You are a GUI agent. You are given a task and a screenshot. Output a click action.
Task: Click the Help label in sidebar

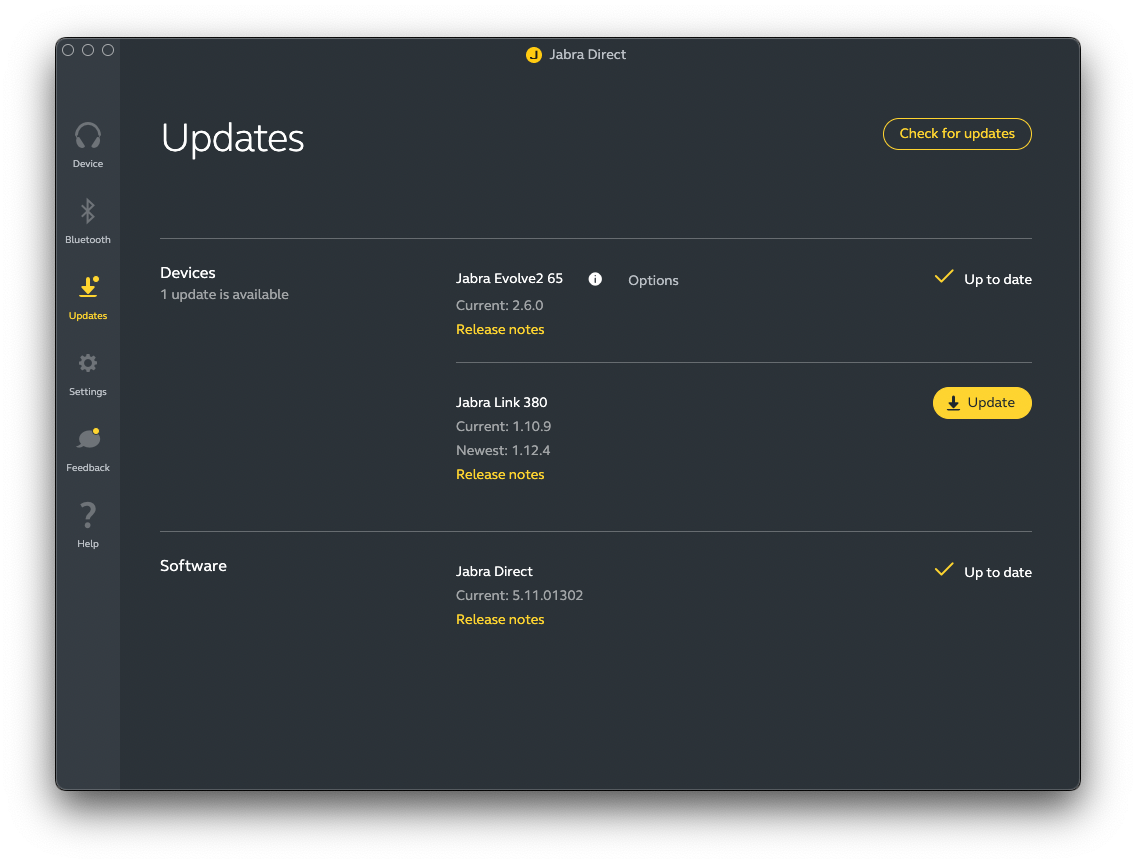[x=88, y=544]
